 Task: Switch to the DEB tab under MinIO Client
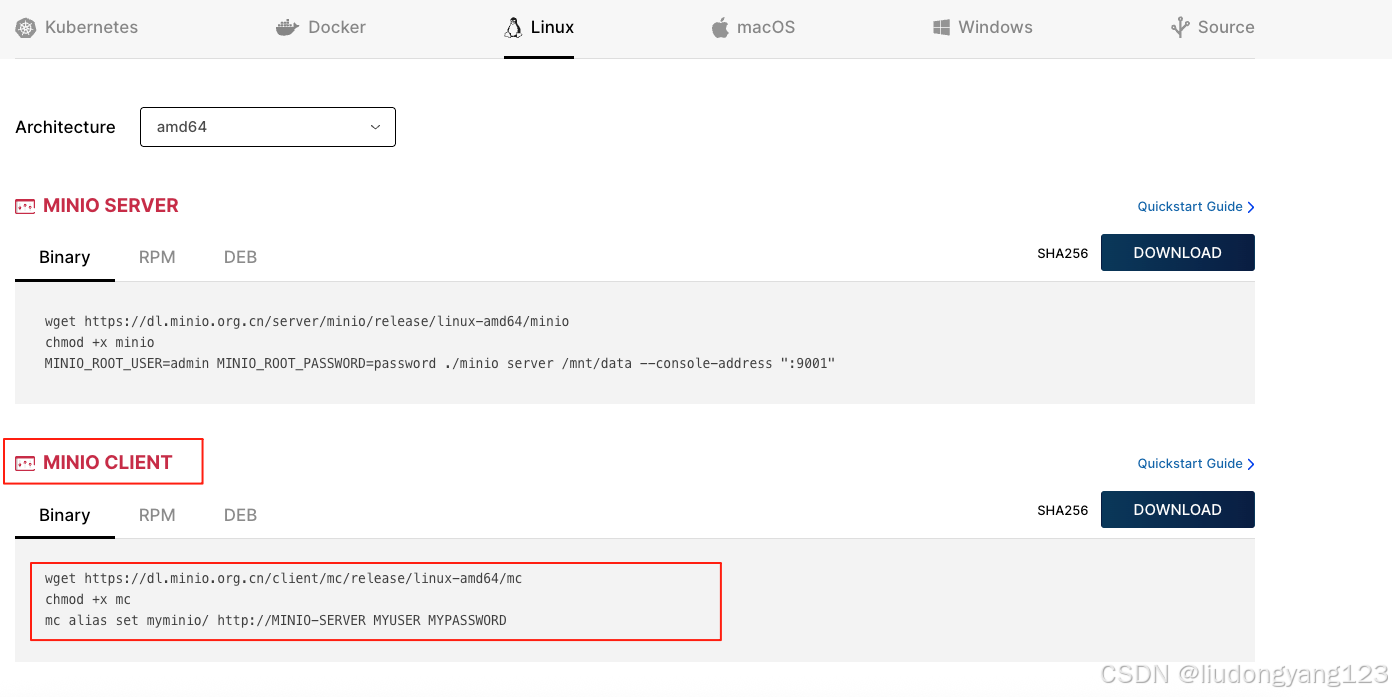click(240, 514)
